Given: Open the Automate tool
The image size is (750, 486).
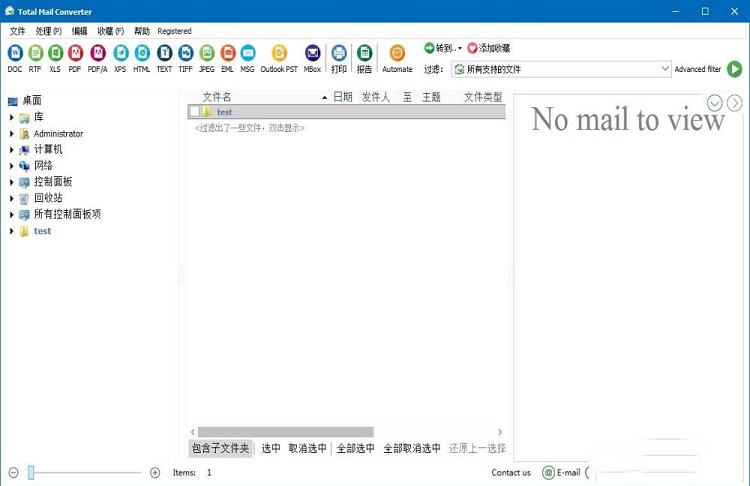Looking at the screenshot, I should tap(397, 53).
